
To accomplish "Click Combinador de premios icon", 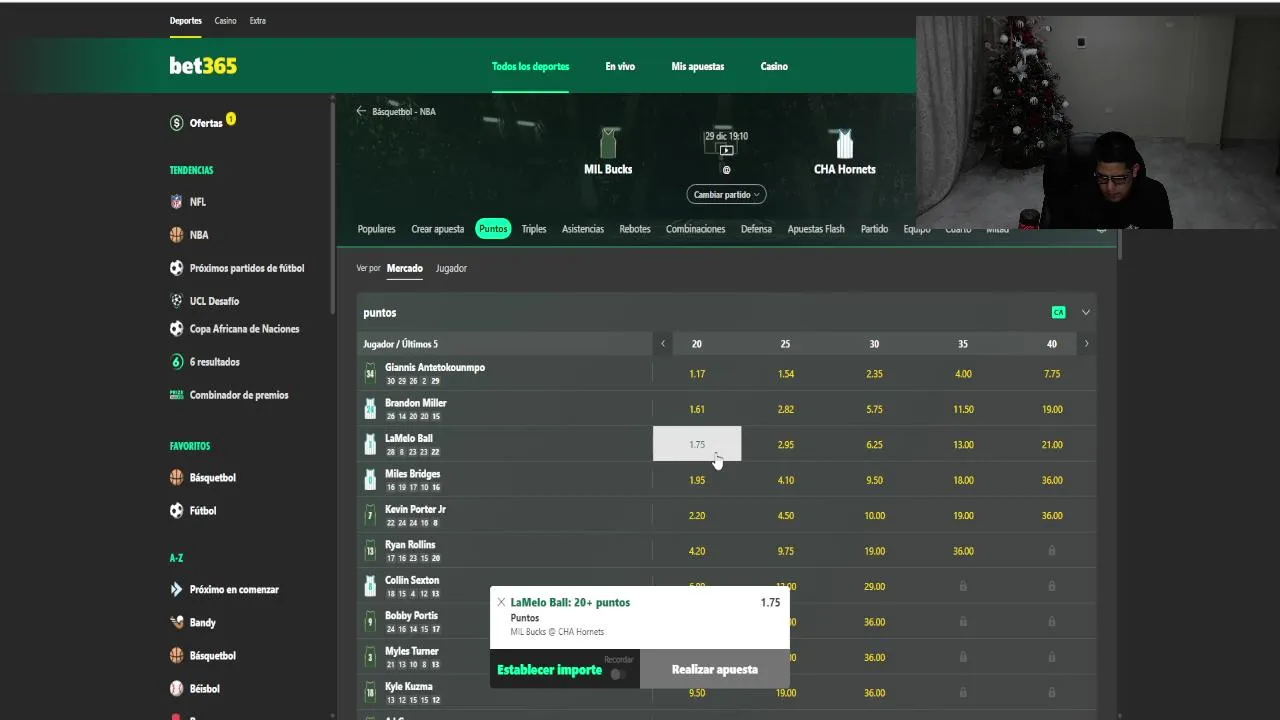I will click(177, 395).
